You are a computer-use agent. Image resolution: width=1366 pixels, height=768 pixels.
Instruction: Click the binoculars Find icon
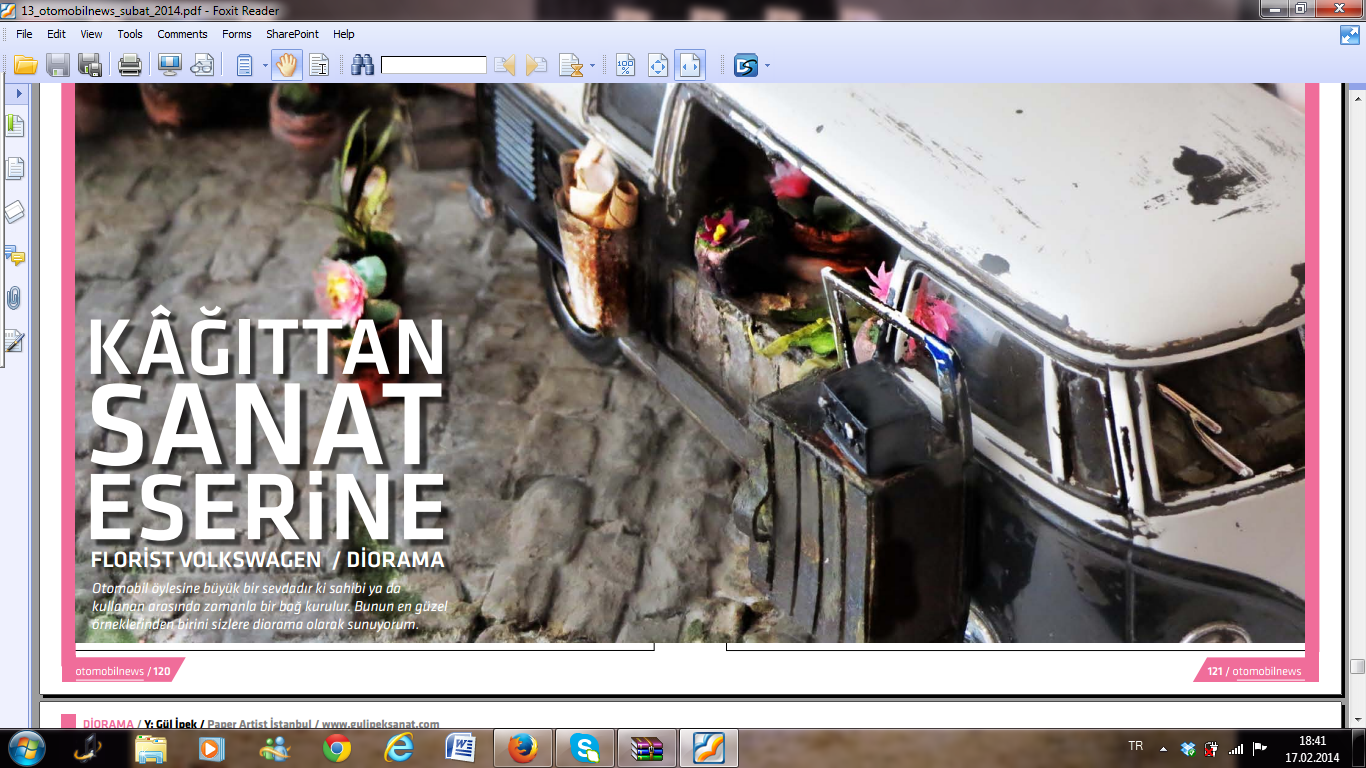(362, 66)
